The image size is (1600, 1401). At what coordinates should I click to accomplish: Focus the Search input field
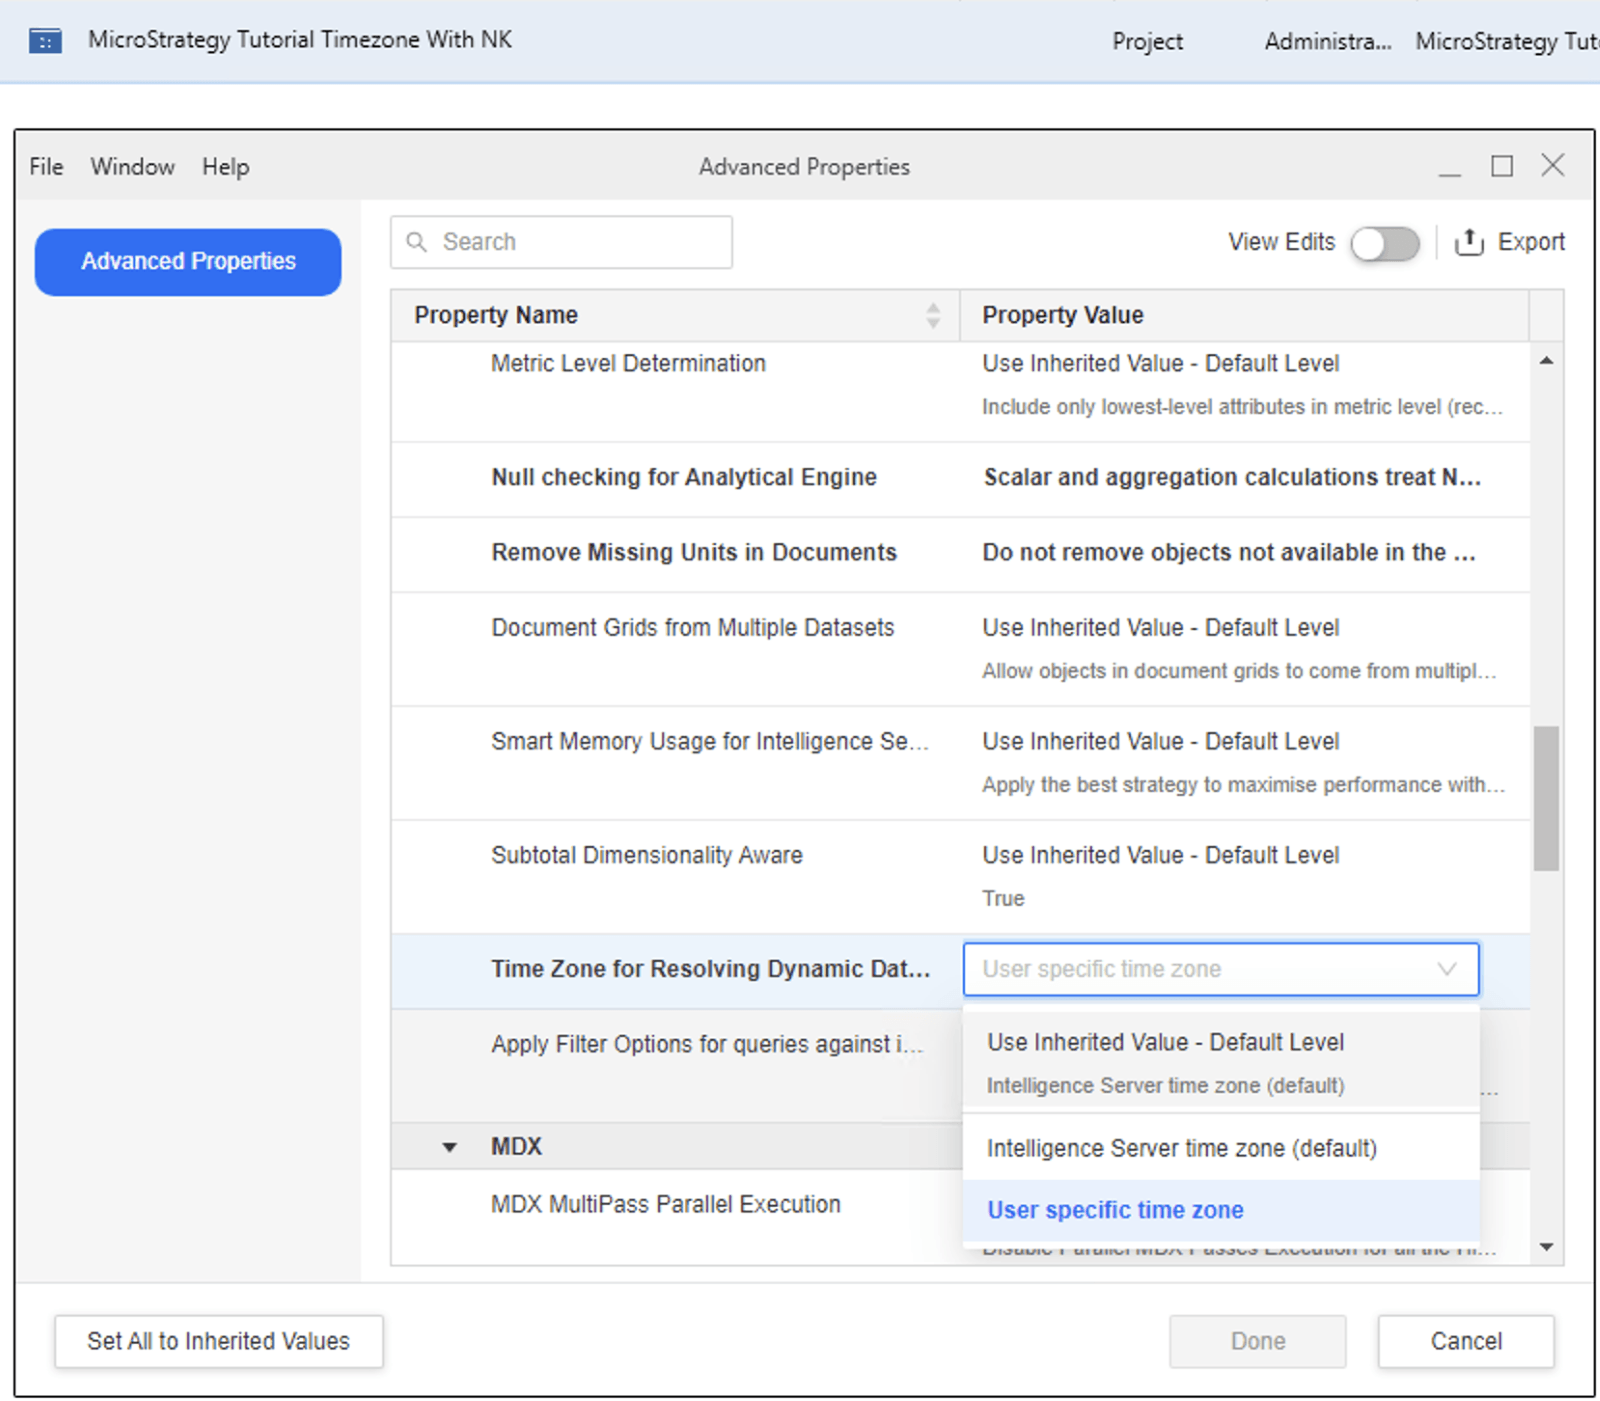pyautogui.click(x=561, y=242)
